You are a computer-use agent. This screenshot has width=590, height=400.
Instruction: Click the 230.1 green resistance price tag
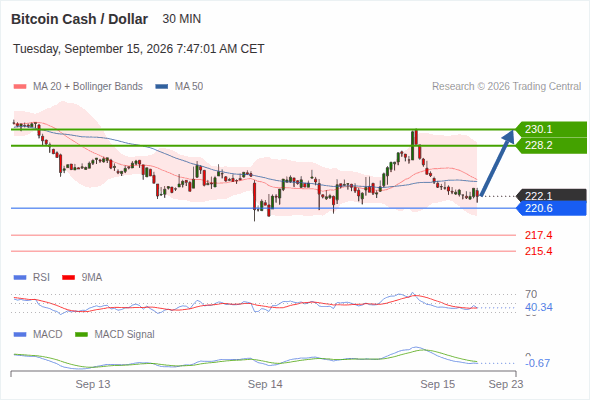(x=551, y=129)
